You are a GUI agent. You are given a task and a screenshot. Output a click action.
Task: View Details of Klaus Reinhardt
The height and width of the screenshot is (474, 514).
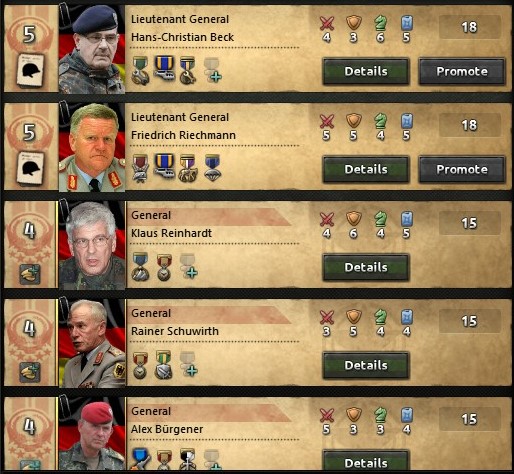click(x=366, y=267)
